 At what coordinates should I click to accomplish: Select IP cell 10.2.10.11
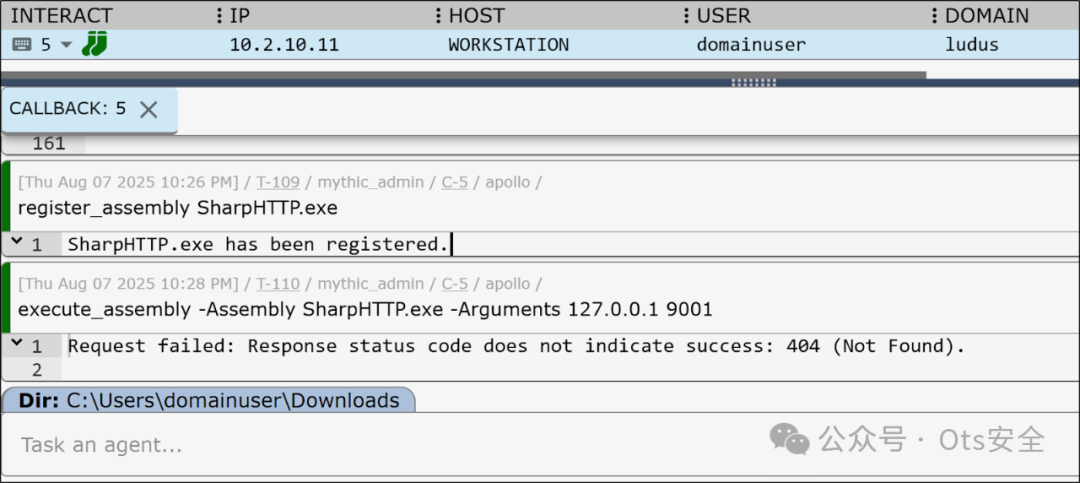(284, 45)
